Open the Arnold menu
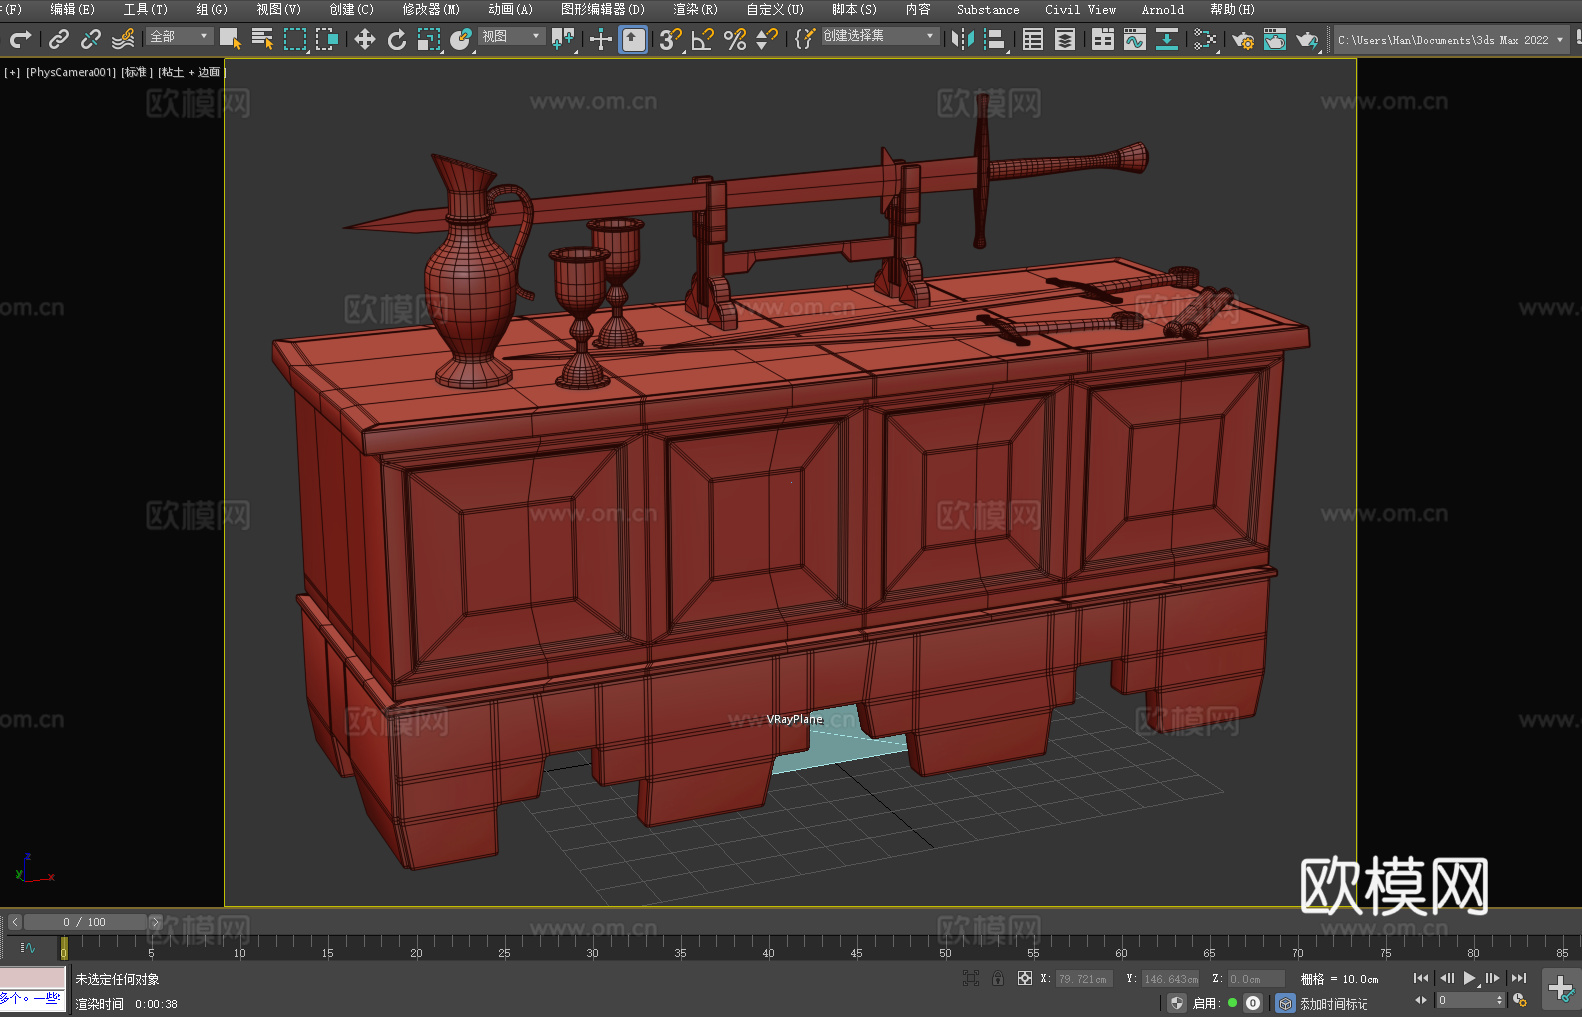Image resolution: width=1582 pixels, height=1017 pixels. [1162, 9]
